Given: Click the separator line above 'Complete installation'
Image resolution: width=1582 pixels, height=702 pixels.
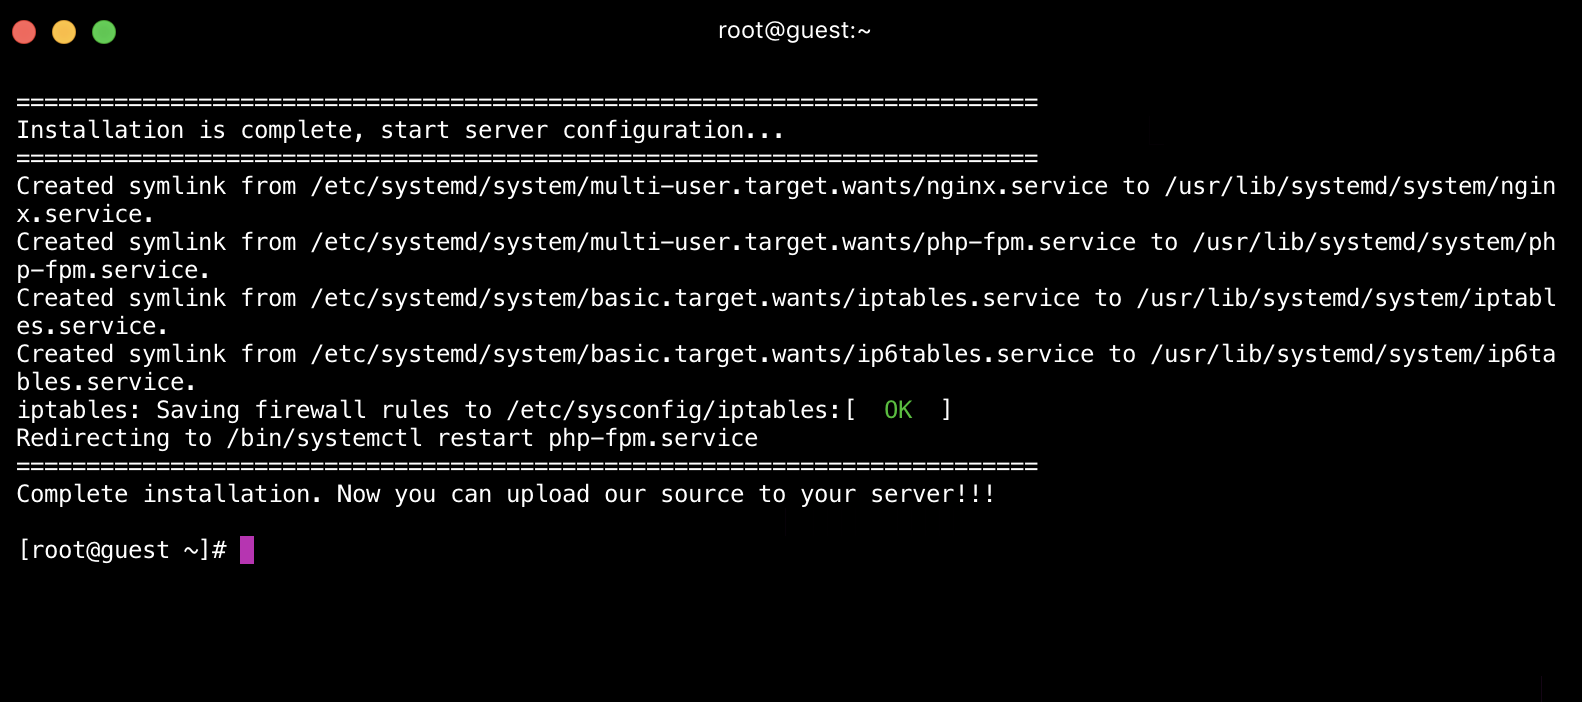Looking at the screenshot, I should coord(527,466).
